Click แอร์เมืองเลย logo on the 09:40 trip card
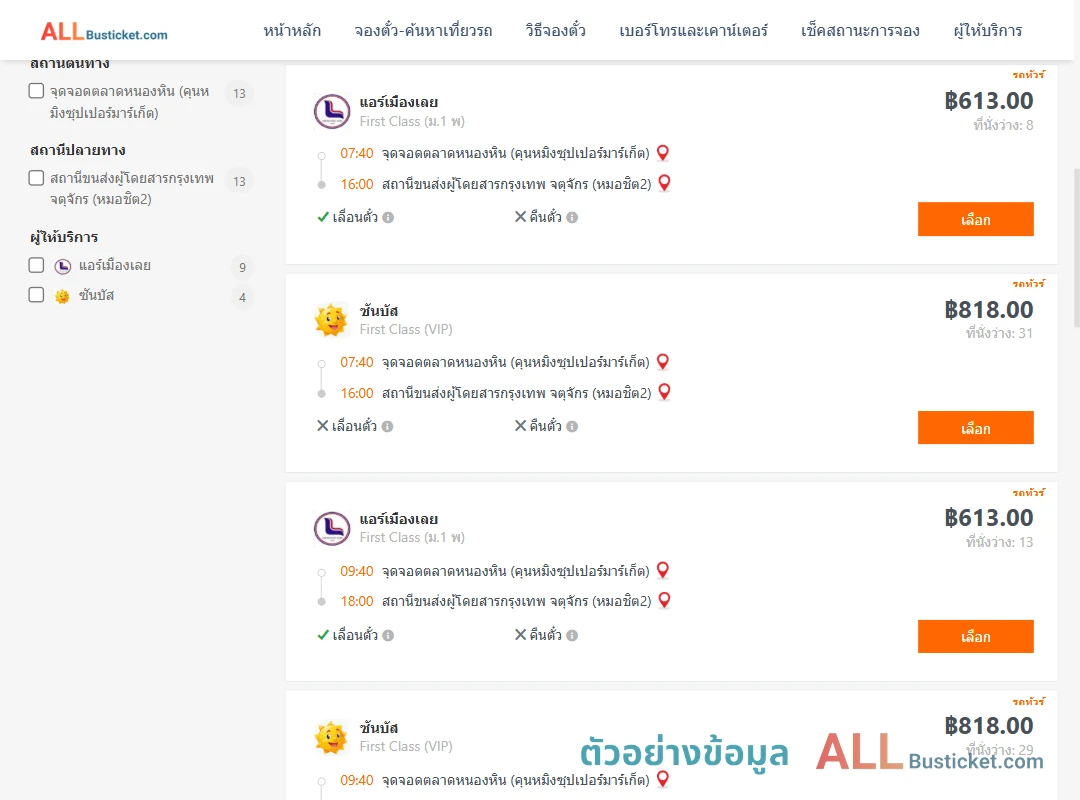1080x800 pixels. (332, 528)
